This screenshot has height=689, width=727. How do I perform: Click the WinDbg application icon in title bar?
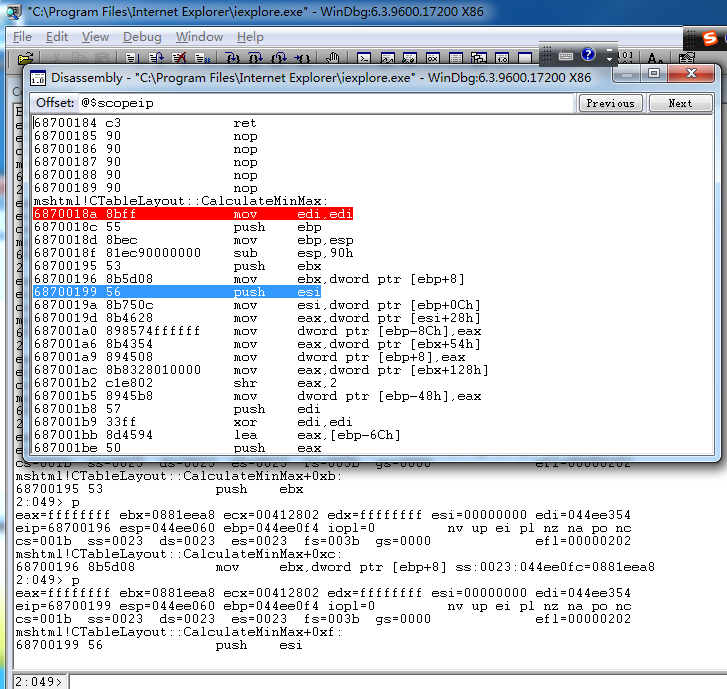(14, 12)
